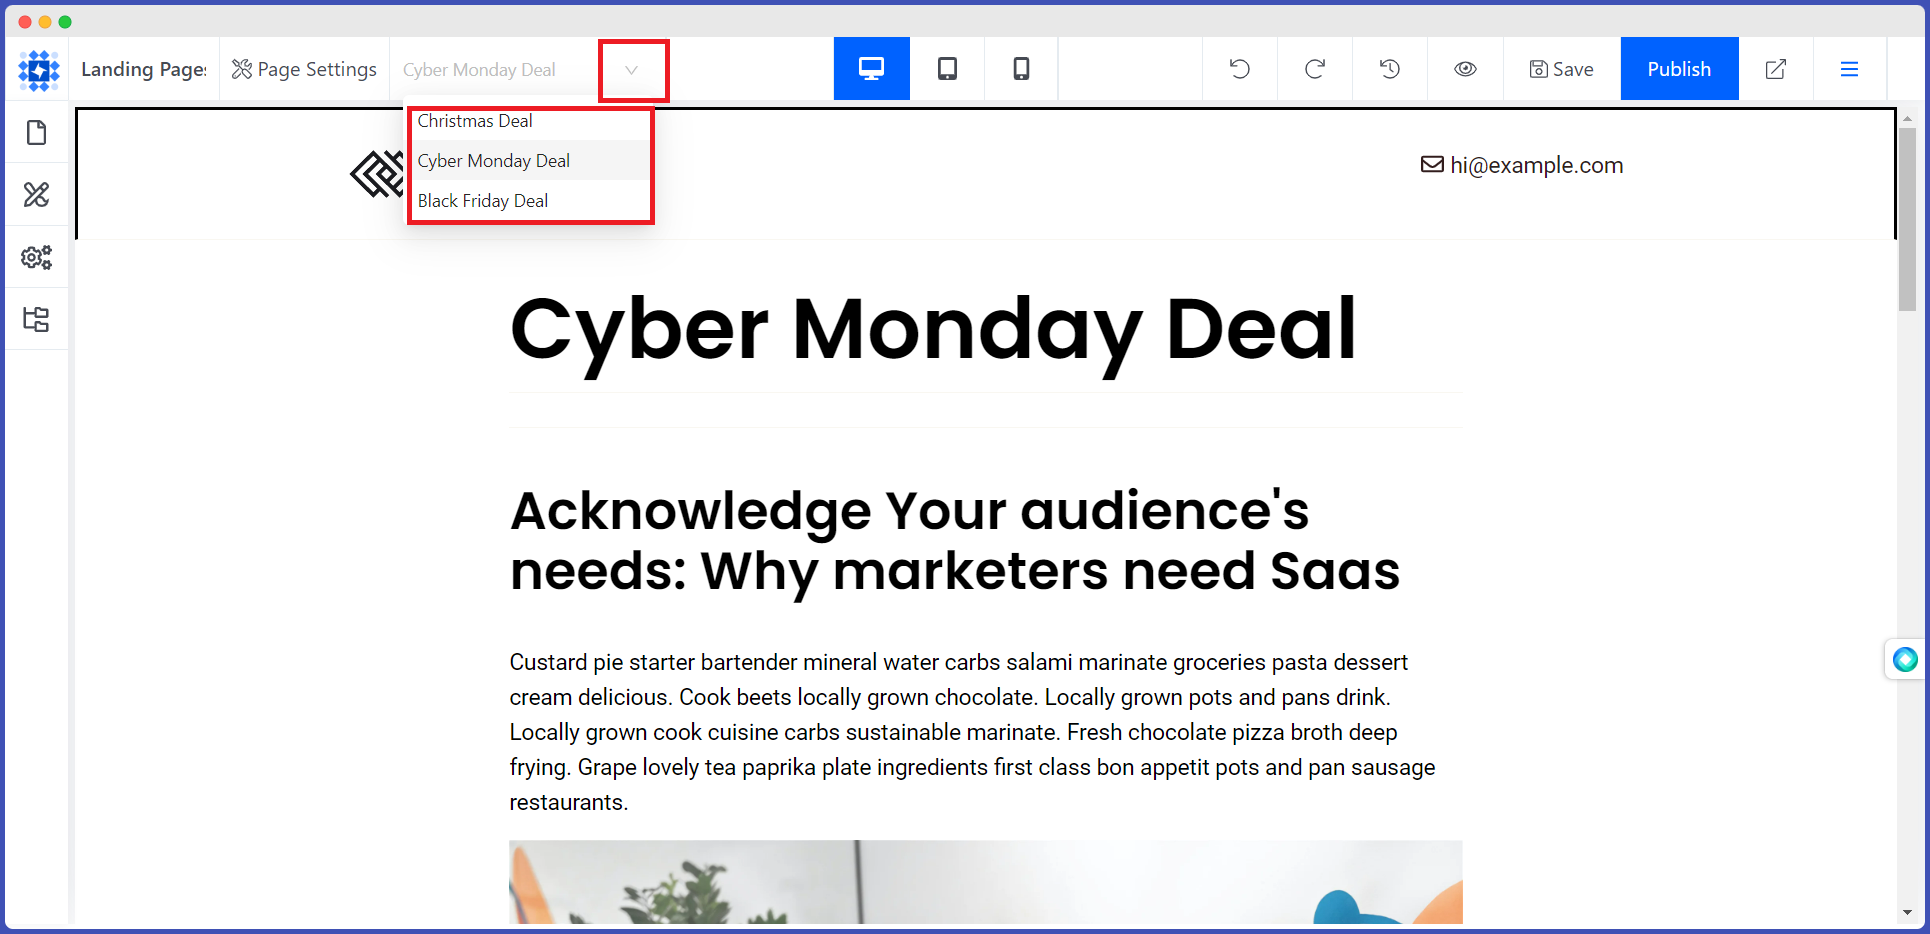Click the Custard pie paragraph text
This screenshot has width=1930, height=934.
(972, 732)
